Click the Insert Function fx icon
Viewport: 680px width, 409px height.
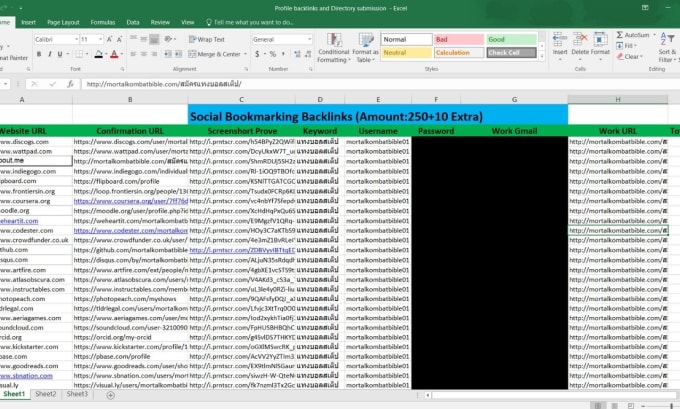(70, 84)
